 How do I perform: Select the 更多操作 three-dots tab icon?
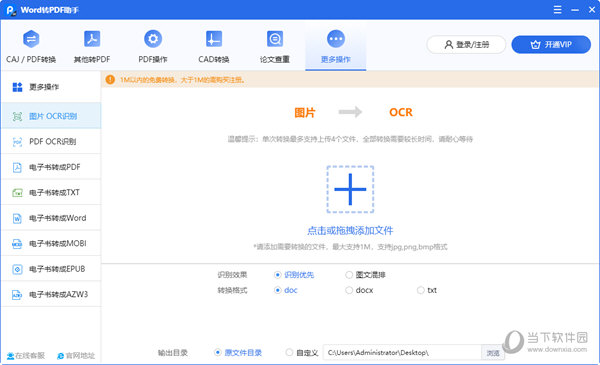[x=336, y=39]
